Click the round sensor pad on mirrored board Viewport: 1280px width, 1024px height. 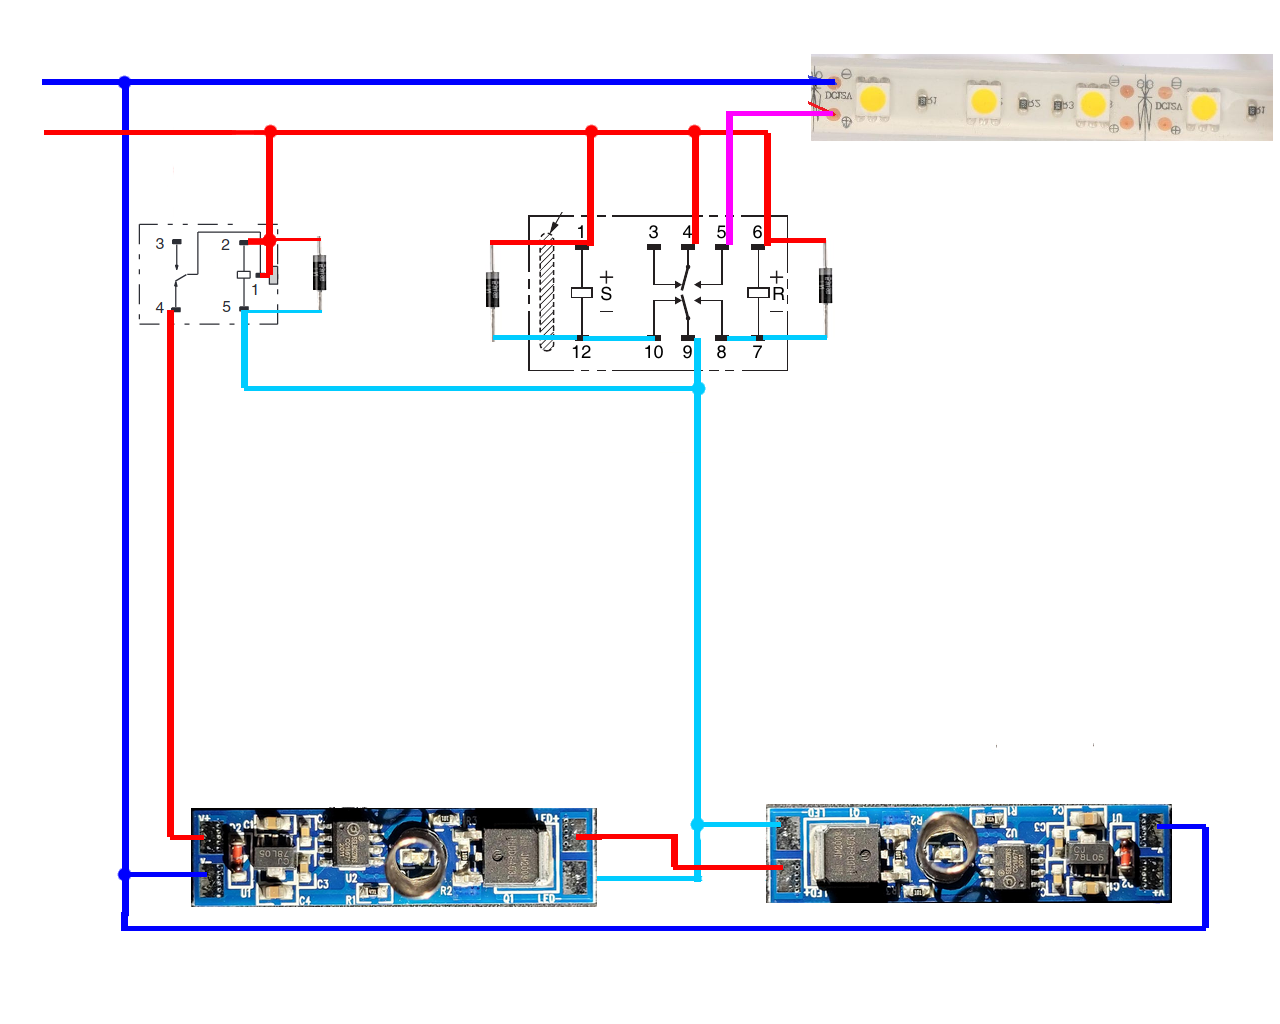(945, 850)
